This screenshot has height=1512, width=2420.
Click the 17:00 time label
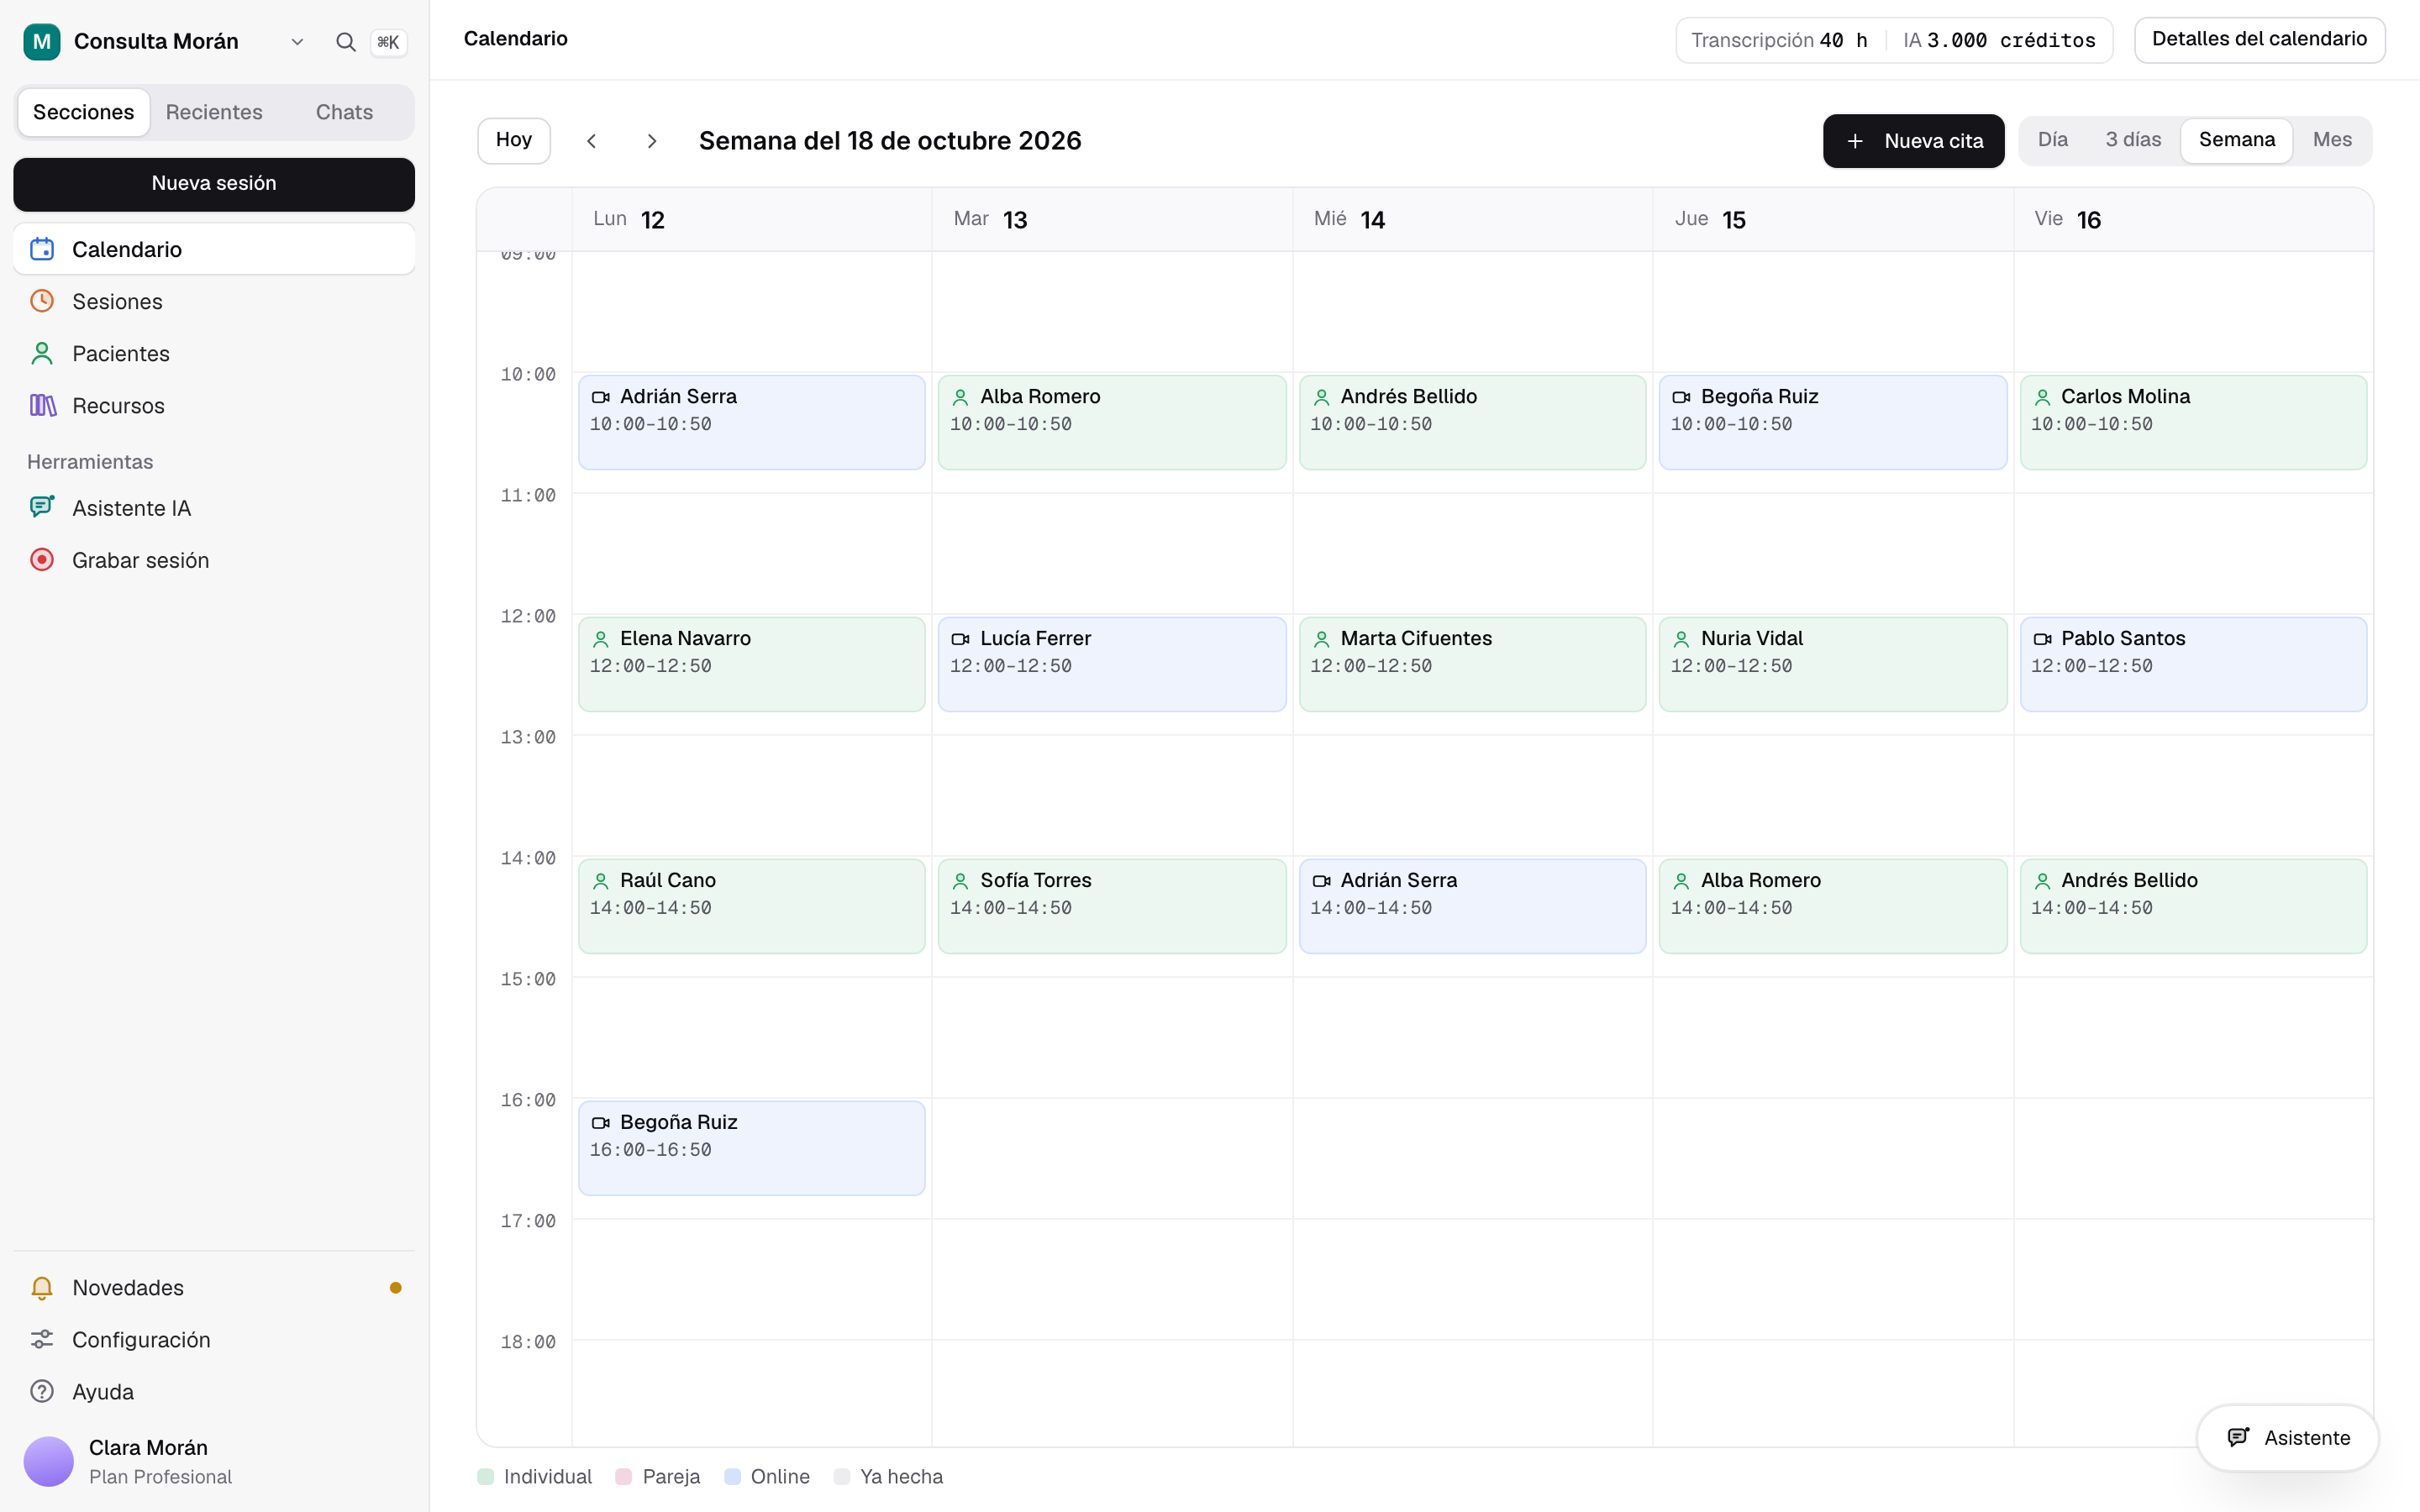tap(528, 1221)
